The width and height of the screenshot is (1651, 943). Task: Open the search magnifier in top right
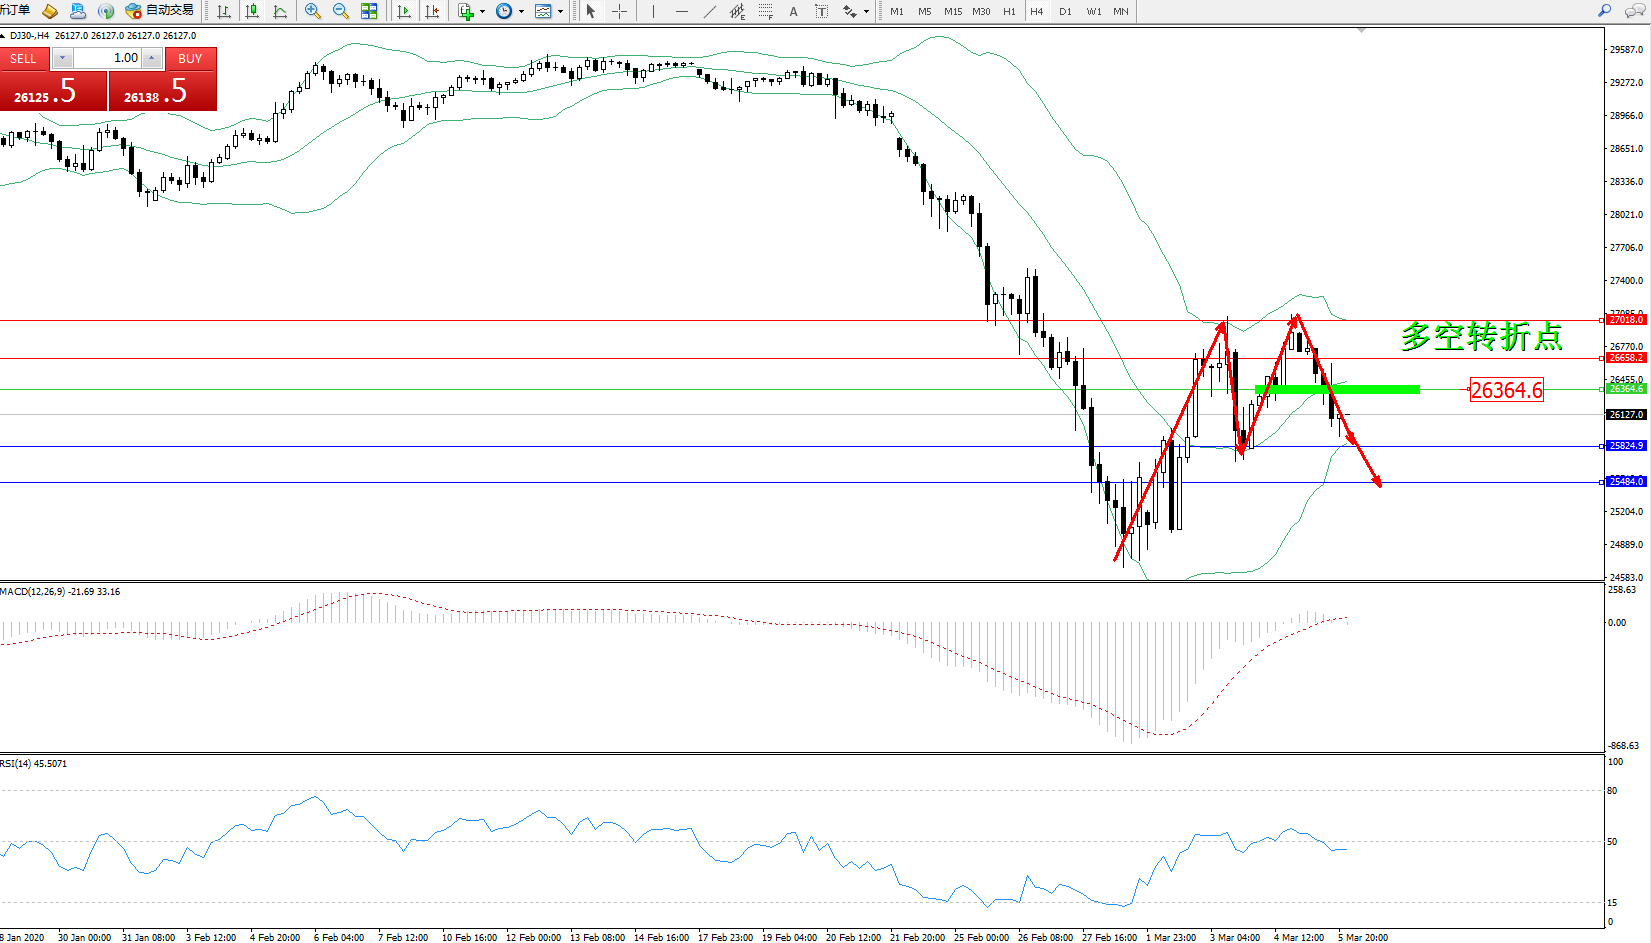[1604, 11]
